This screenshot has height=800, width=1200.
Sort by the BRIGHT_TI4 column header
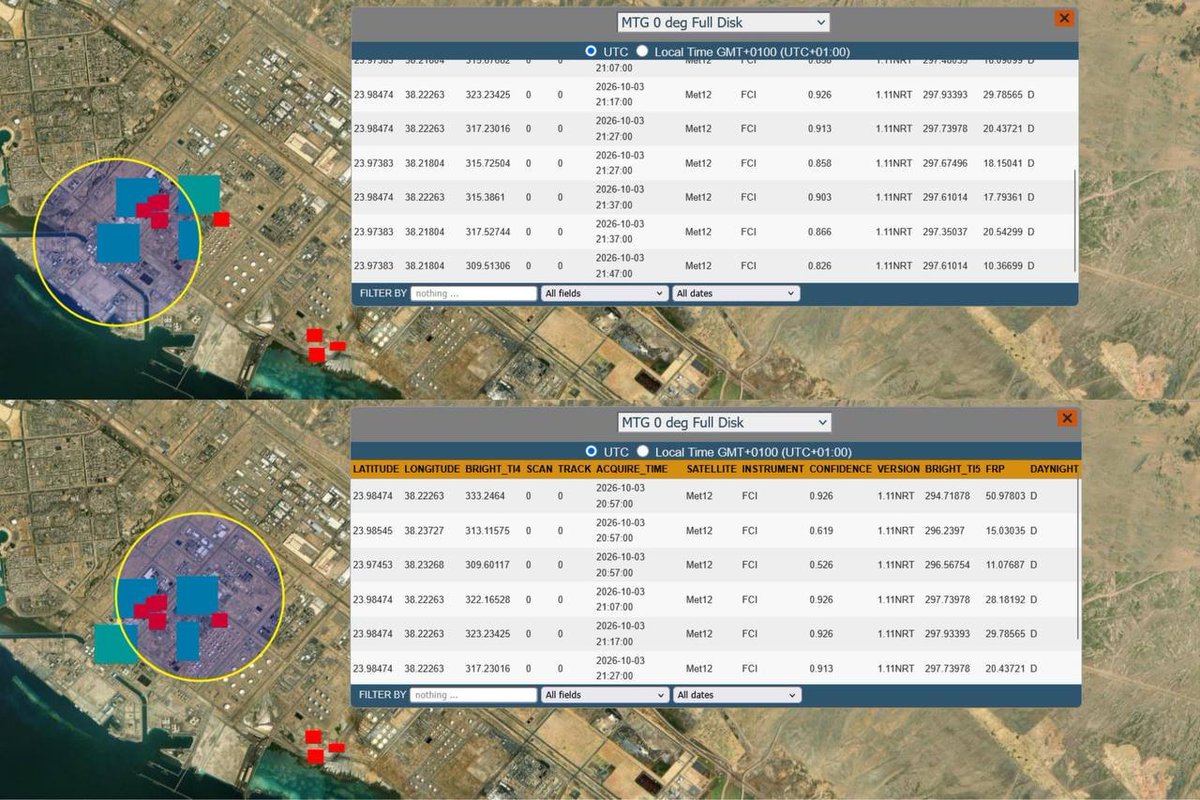click(x=492, y=469)
